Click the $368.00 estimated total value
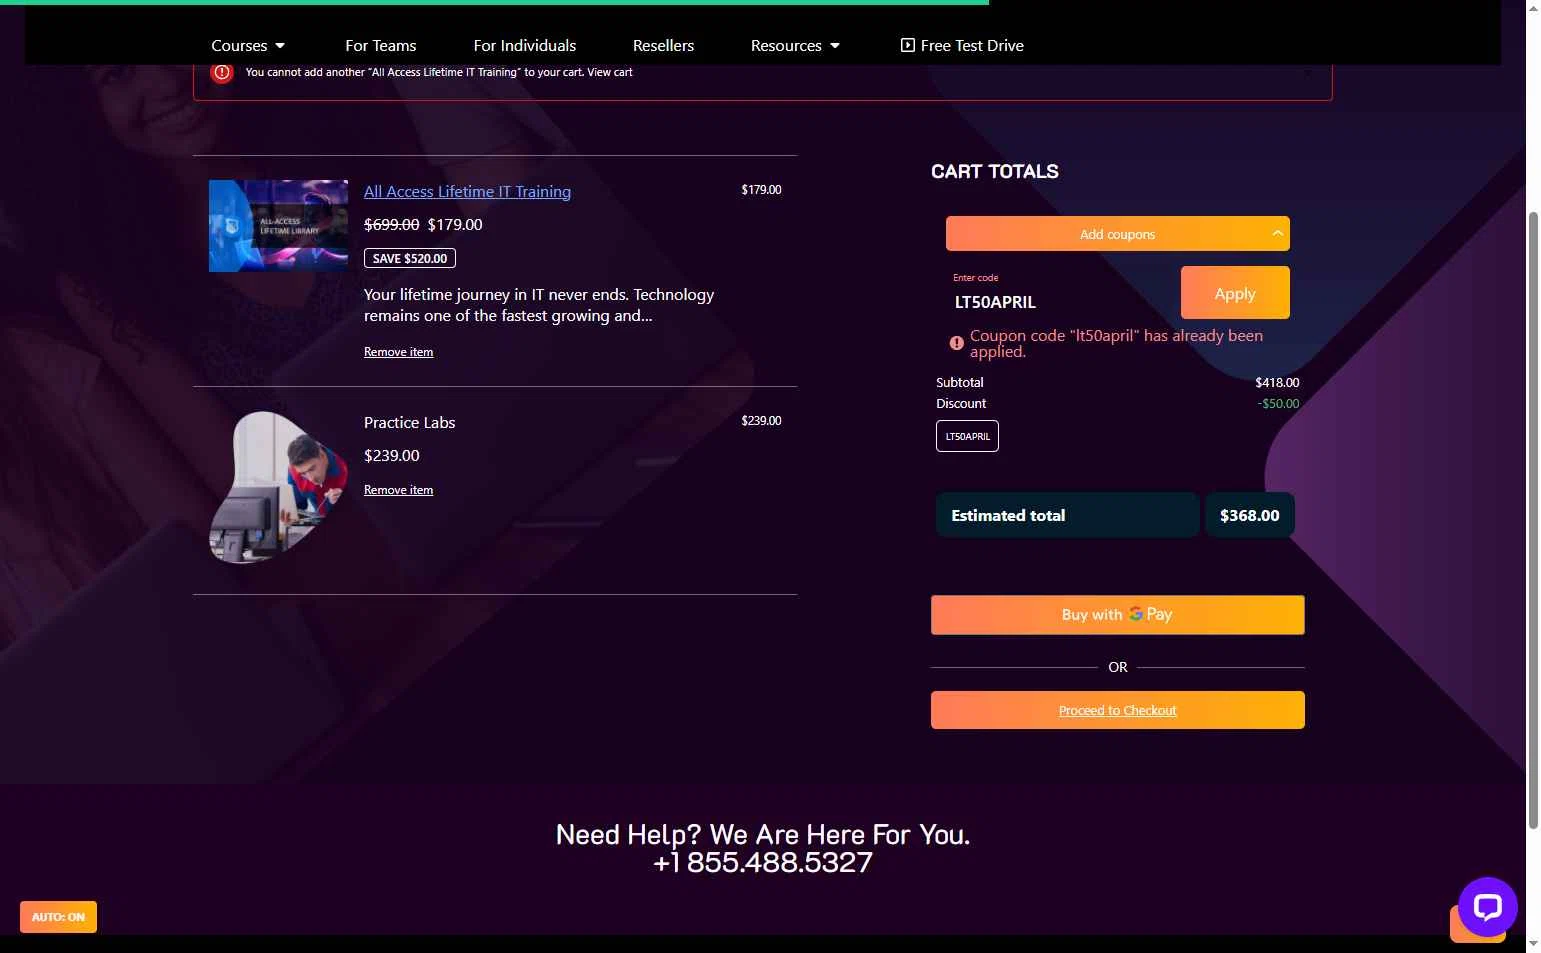This screenshot has width=1541, height=953. [1249, 515]
